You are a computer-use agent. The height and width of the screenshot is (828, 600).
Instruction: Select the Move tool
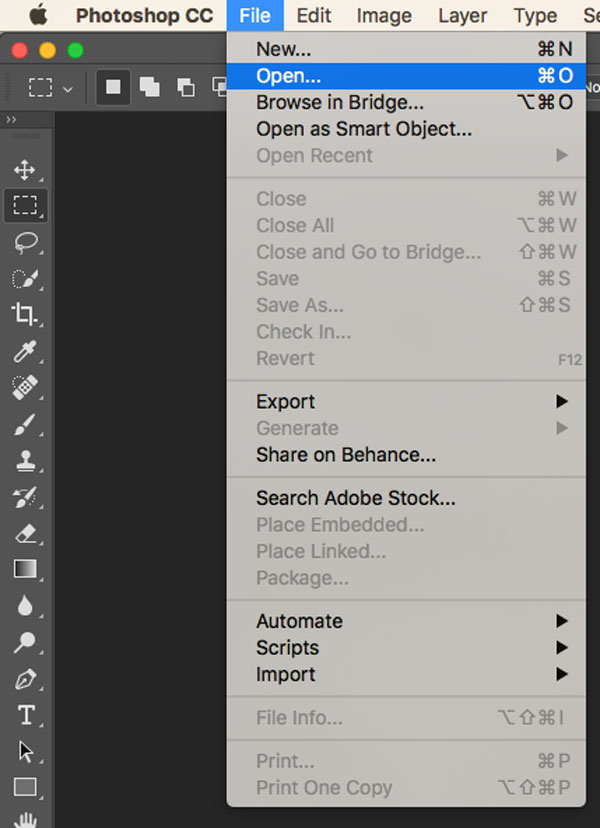click(24, 171)
